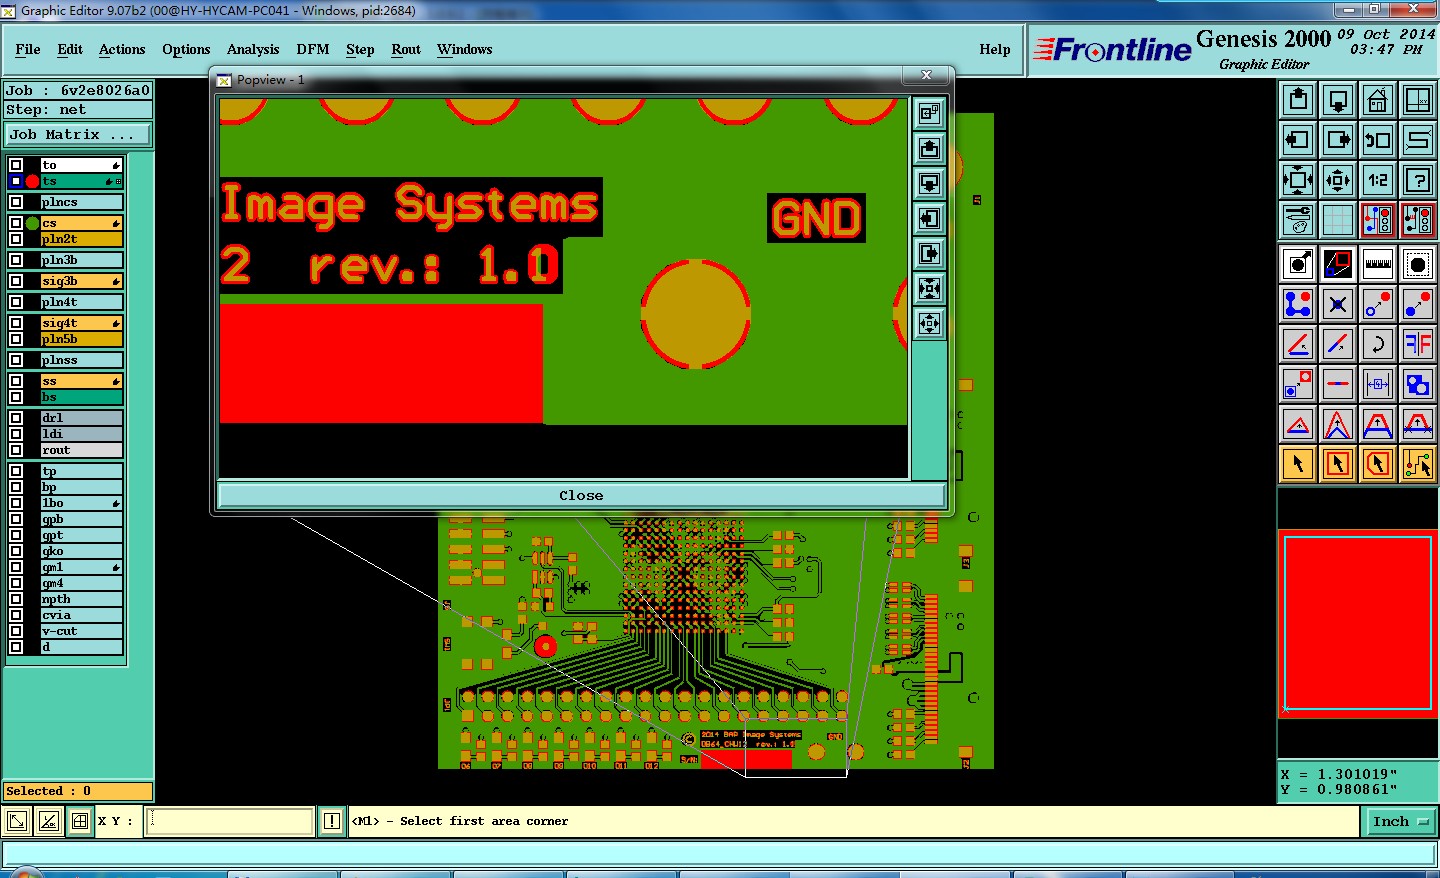Click the red color swatch of layer ts
Viewport: 1440px width, 878px height.
click(32, 181)
